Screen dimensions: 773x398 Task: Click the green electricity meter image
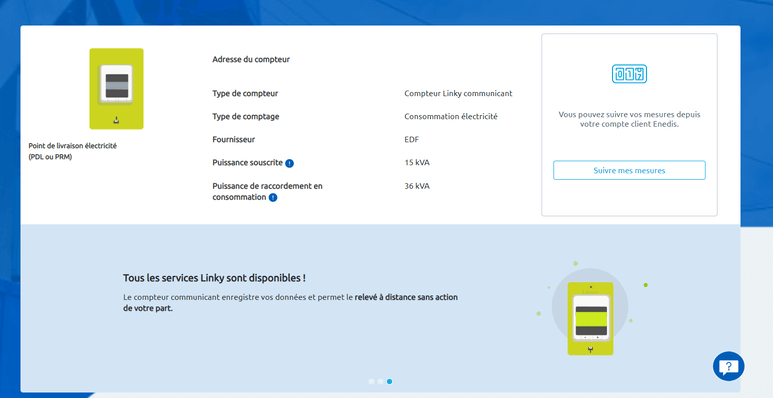click(x=116, y=89)
